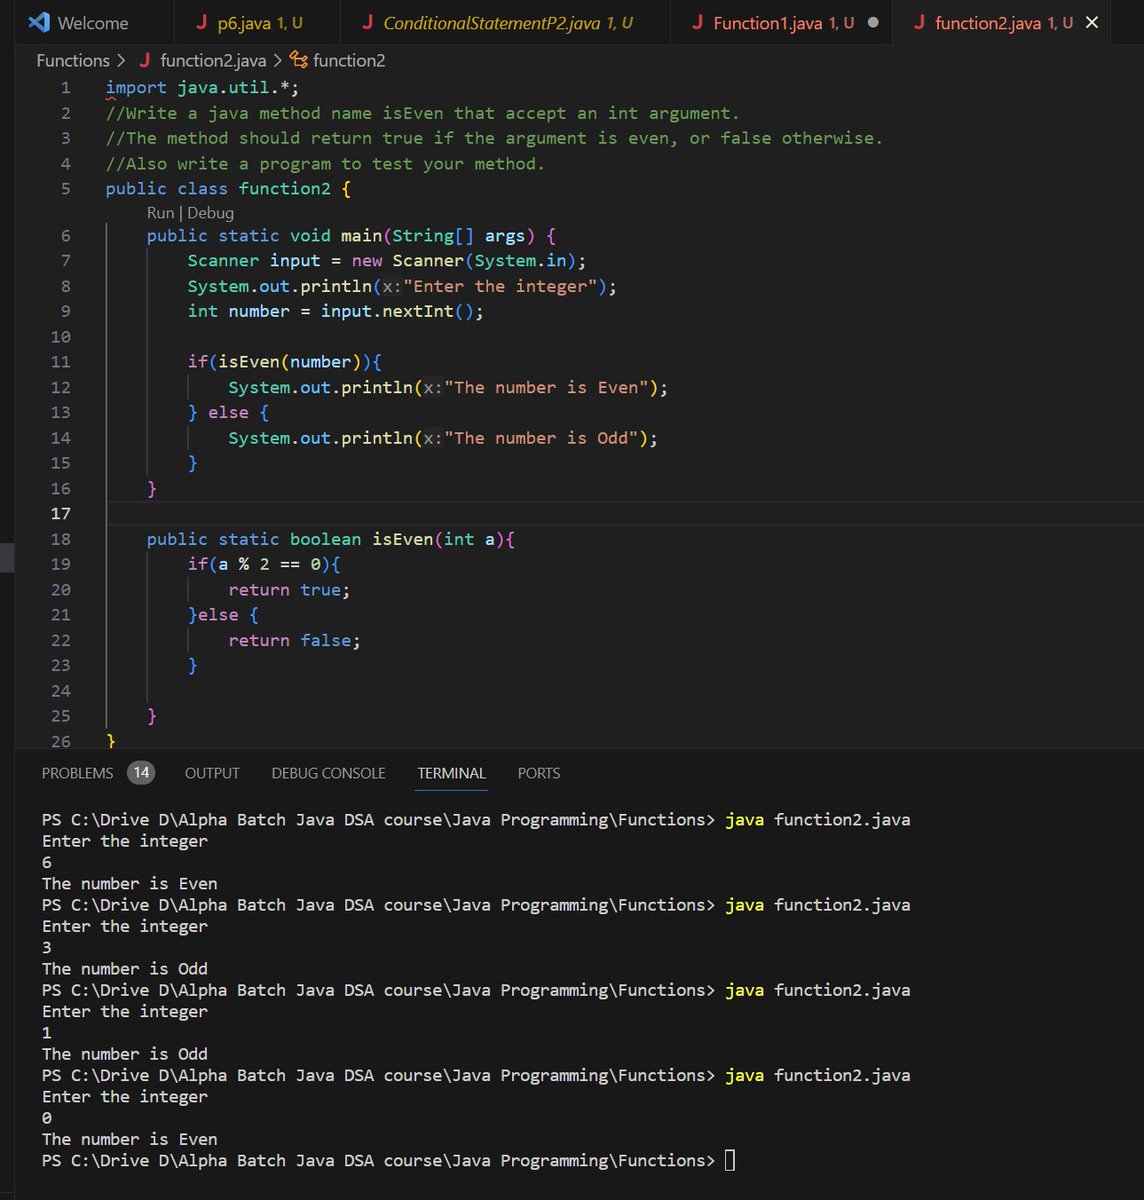Screen dimensions: 1144x1200
Task: Open the PROBLEMS panel tab
Action: click(78, 773)
